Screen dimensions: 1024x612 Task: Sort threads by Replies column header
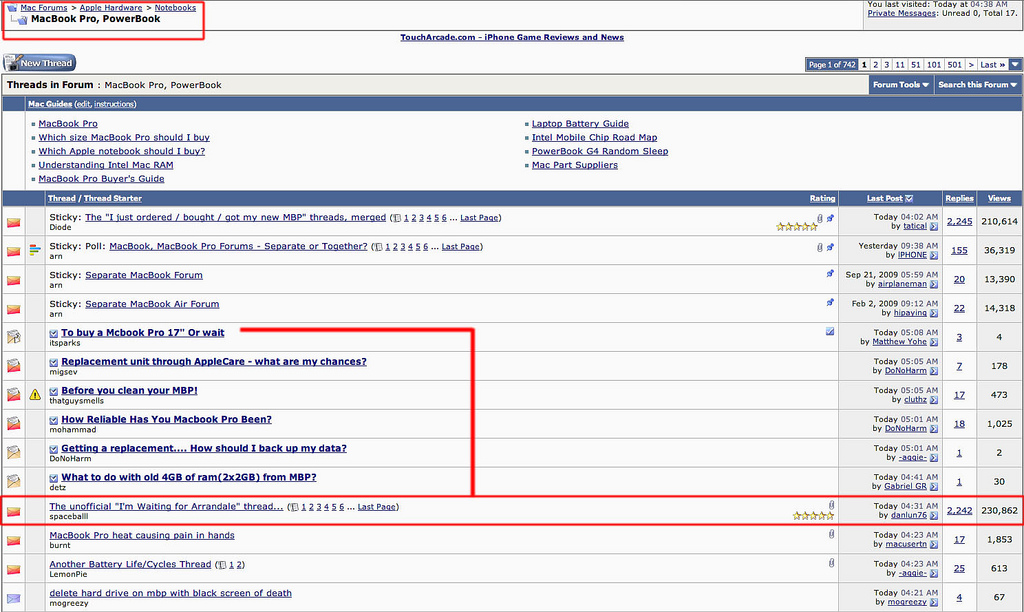[x=959, y=199]
